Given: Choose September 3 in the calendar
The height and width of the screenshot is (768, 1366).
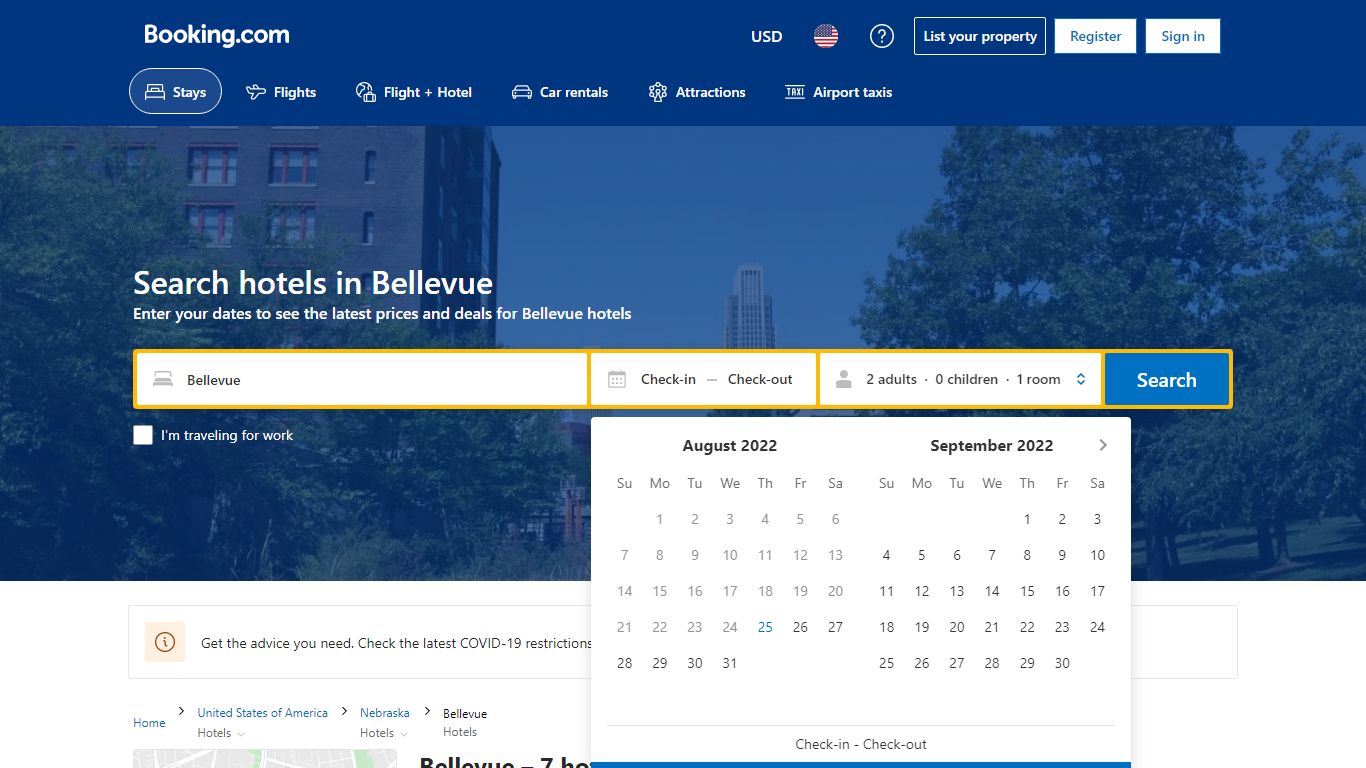Looking at the screenshot, I should pyautogui.click(x=1097, y=519).
